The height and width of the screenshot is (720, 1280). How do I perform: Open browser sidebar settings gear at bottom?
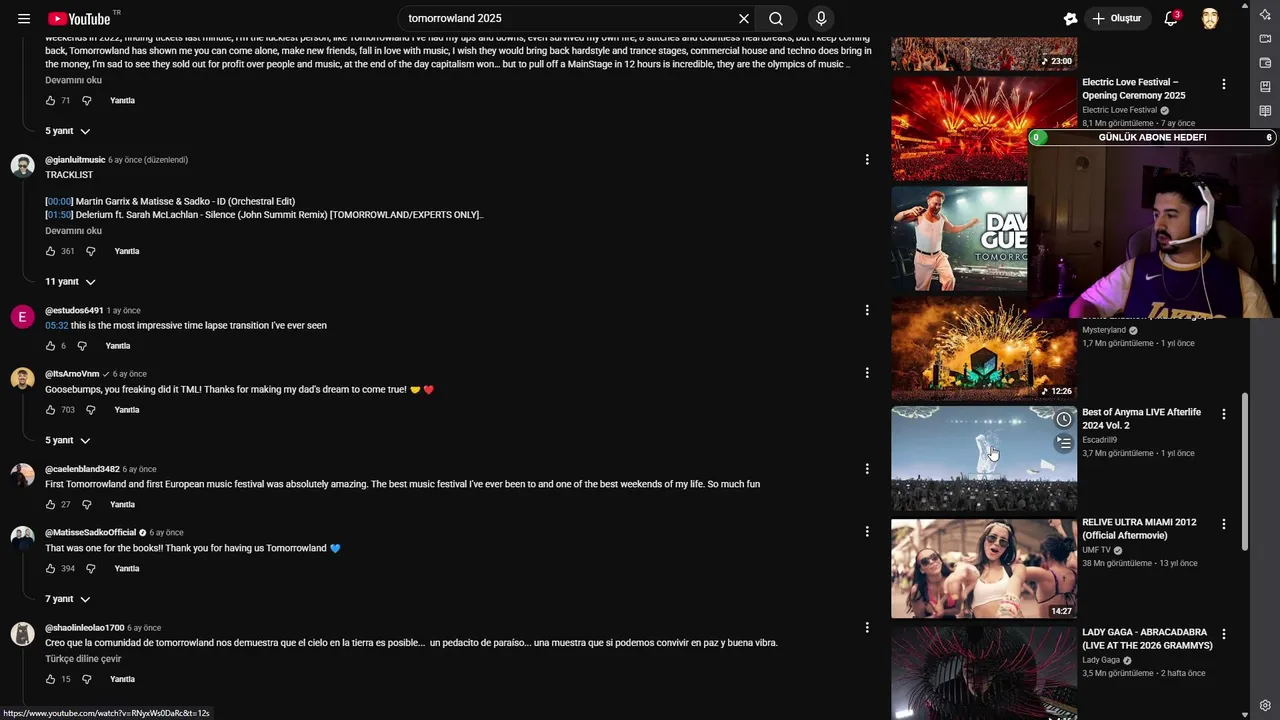click(x=1265, y=705)
